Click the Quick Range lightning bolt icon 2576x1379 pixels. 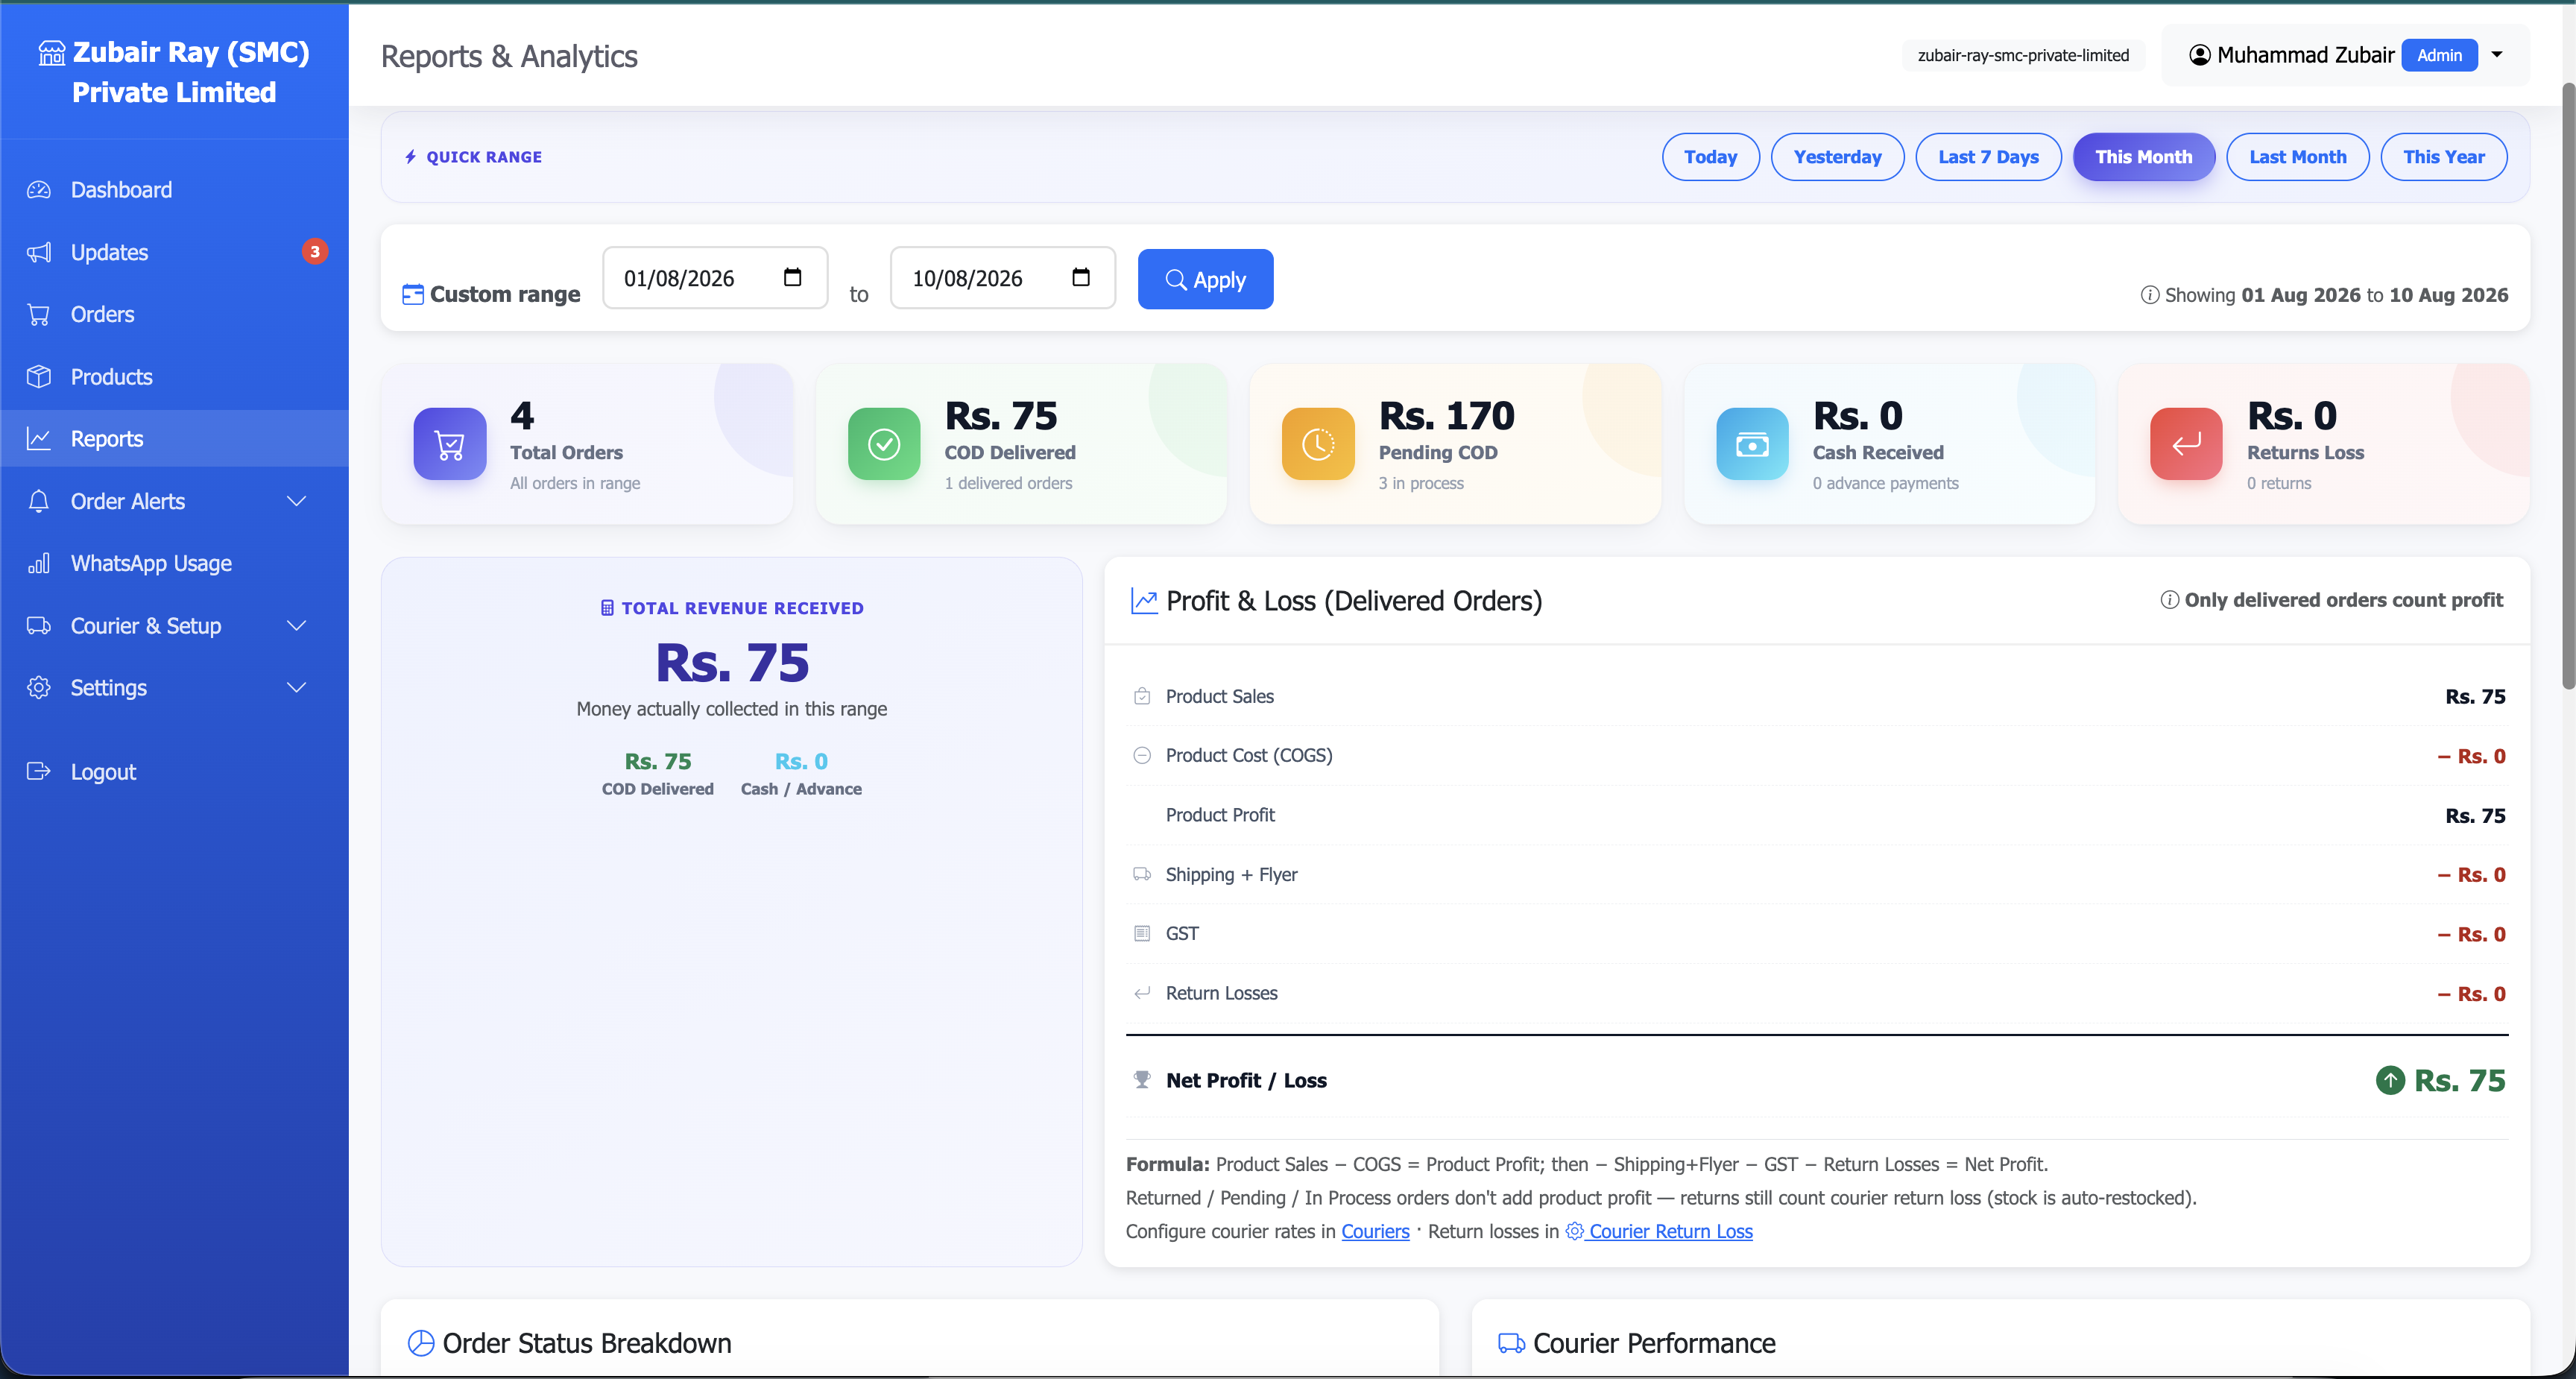[x=410, y=157]
